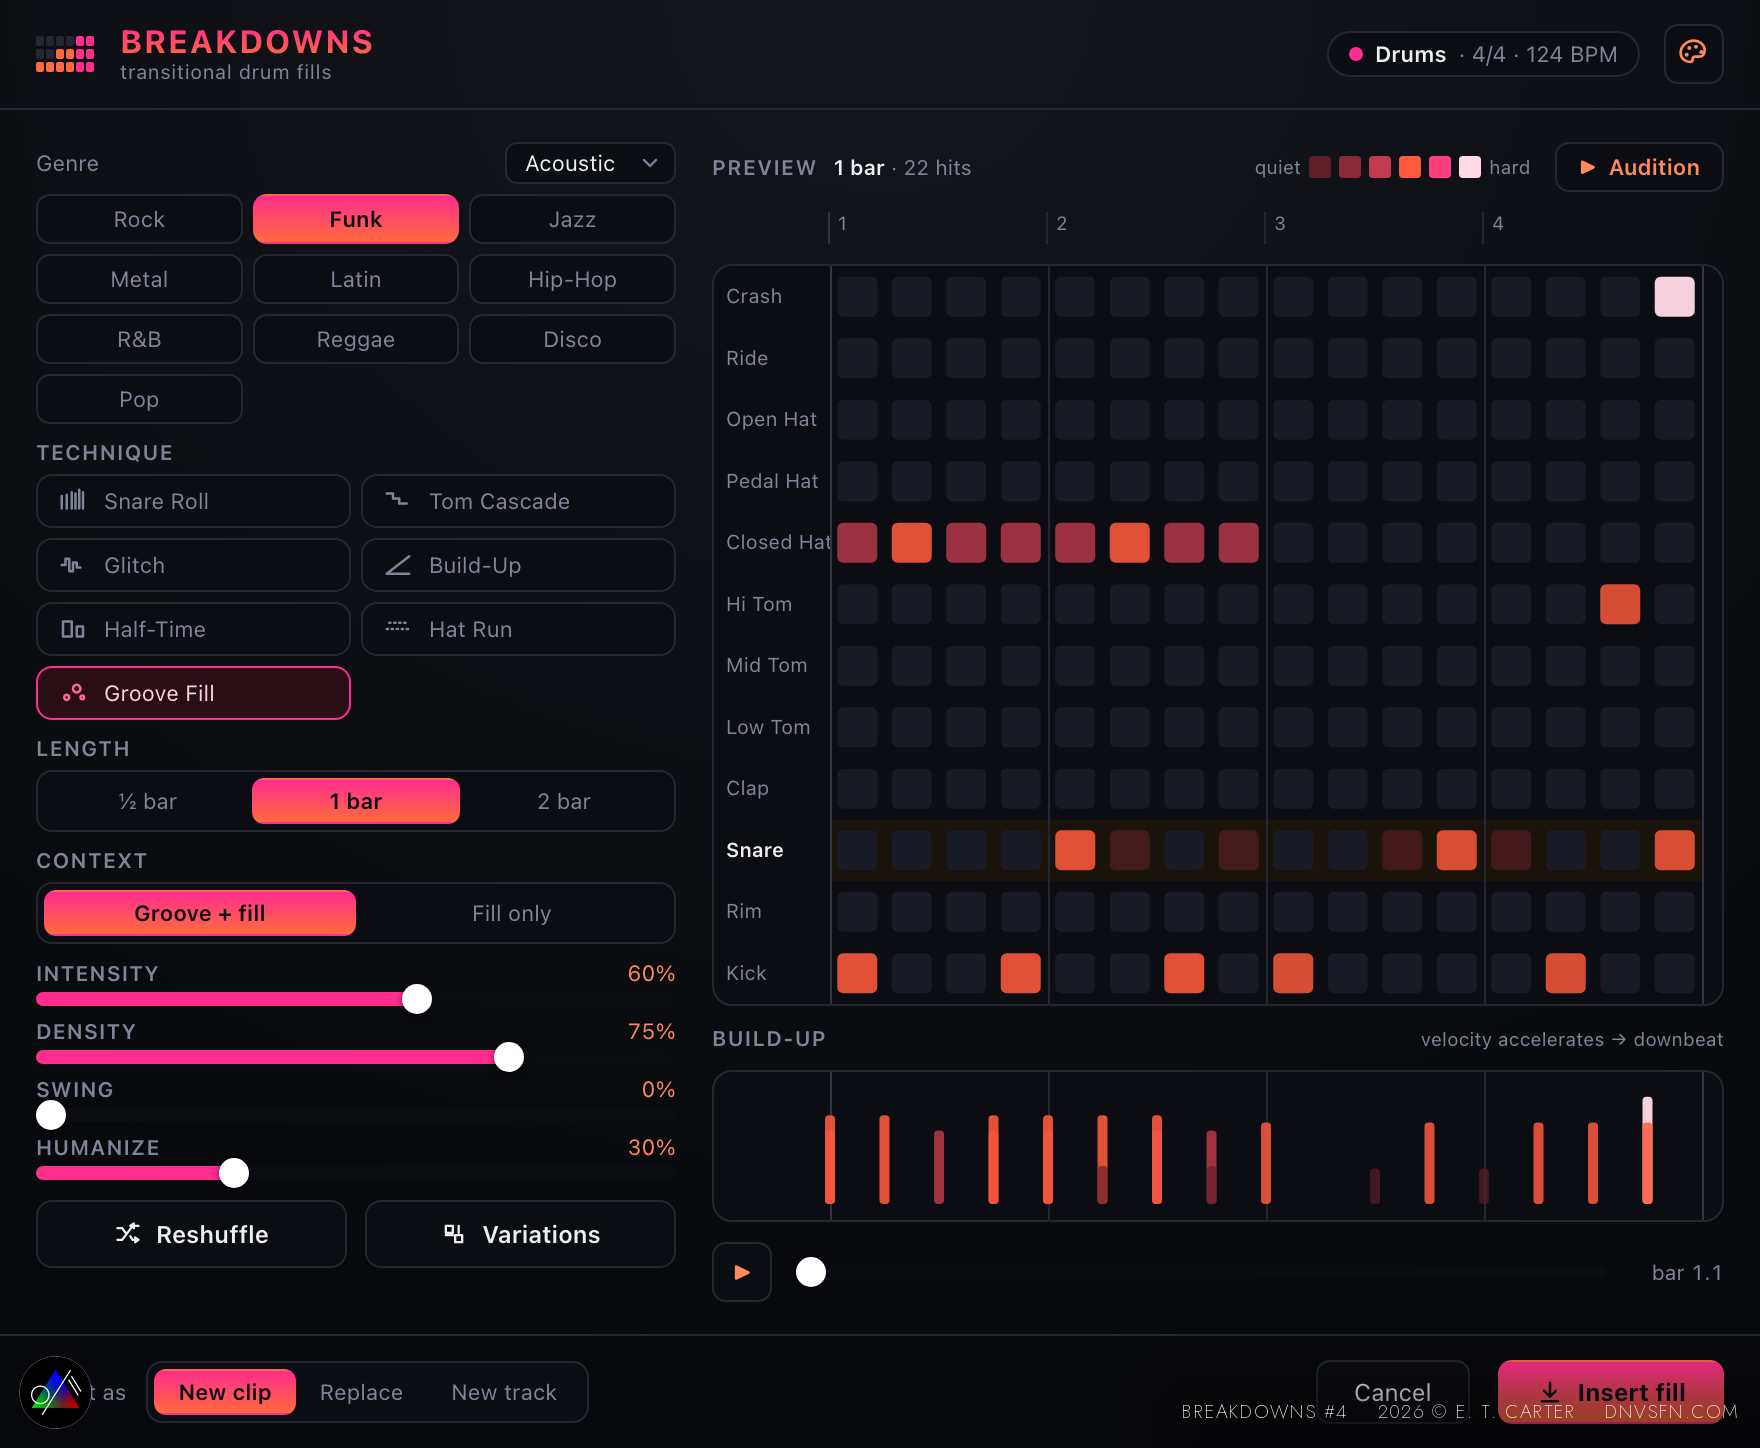This screenshot has height=1448, width=1760.
Task: Toggle Kick hit on beat 3 downbeat
Action: [1293, 973]
